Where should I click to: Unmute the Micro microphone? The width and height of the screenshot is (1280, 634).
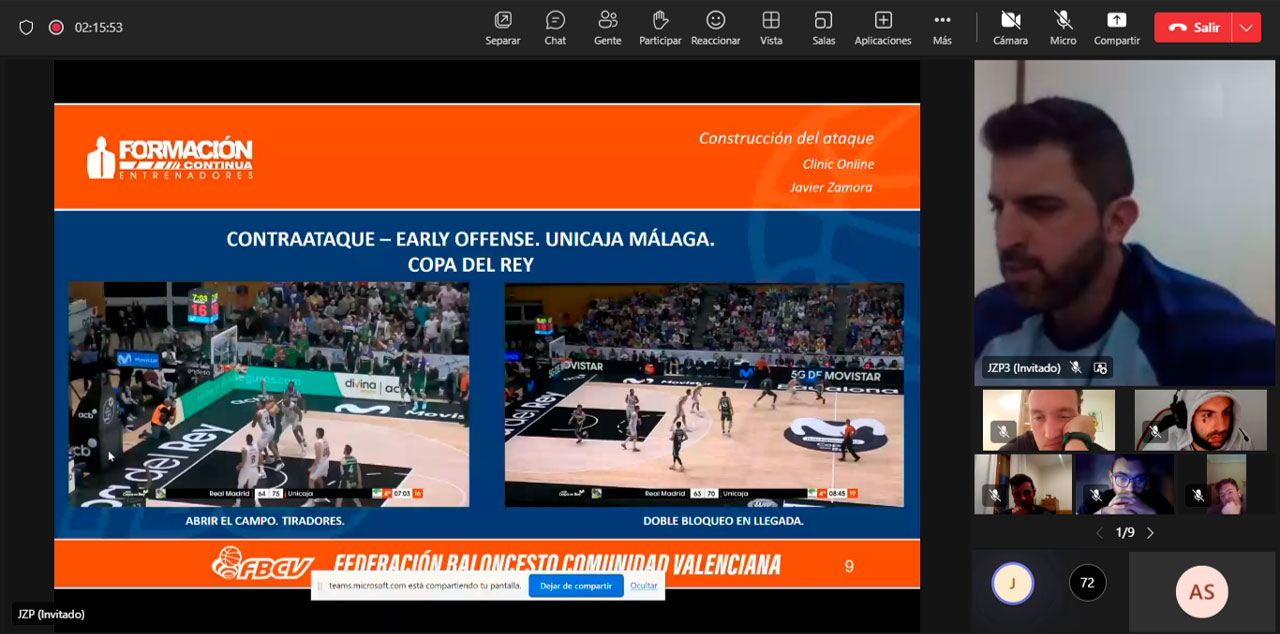tap(1063, 28)
